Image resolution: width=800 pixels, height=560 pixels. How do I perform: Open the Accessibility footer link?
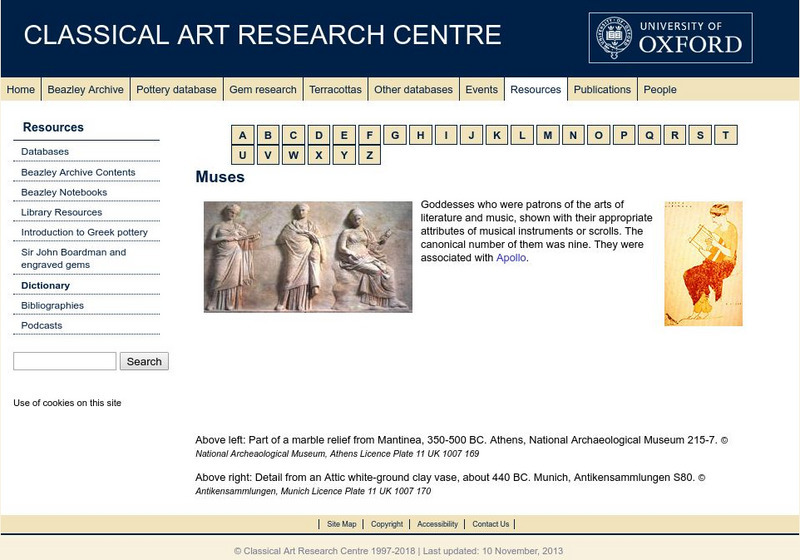point(437,524)
